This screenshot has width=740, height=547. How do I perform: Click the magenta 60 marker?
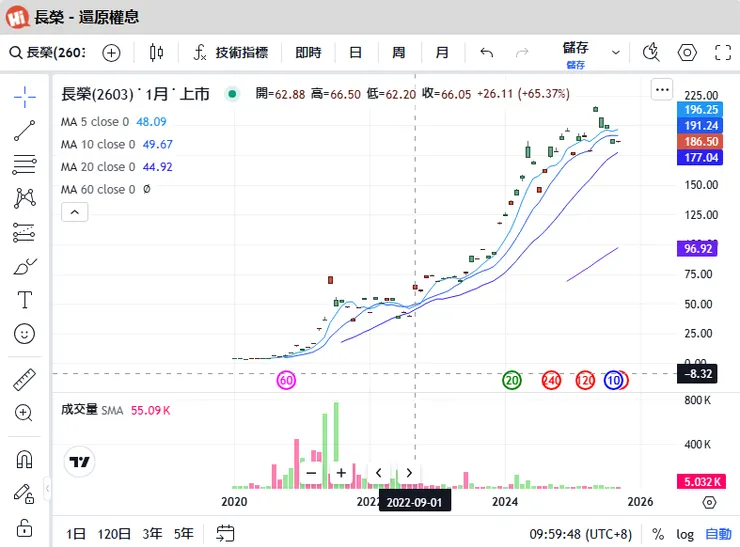click(286, 380)
